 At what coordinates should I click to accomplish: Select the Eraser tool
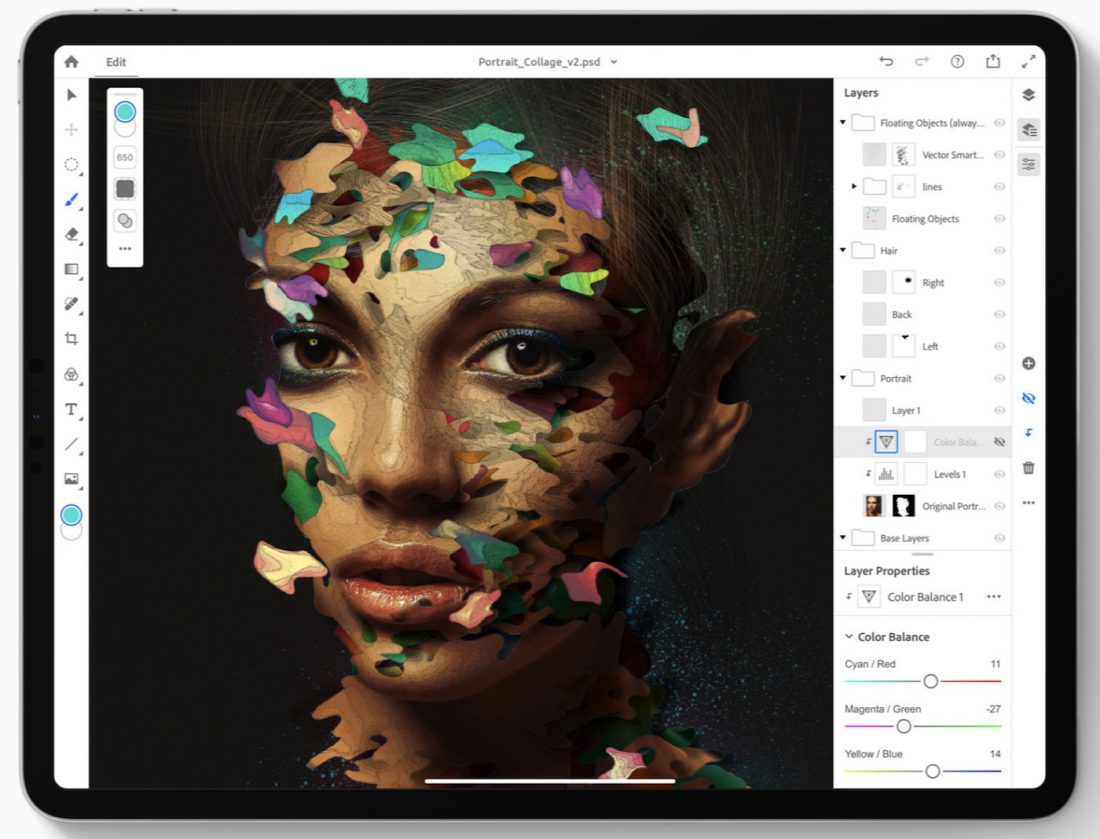click(x=71, y=235)
